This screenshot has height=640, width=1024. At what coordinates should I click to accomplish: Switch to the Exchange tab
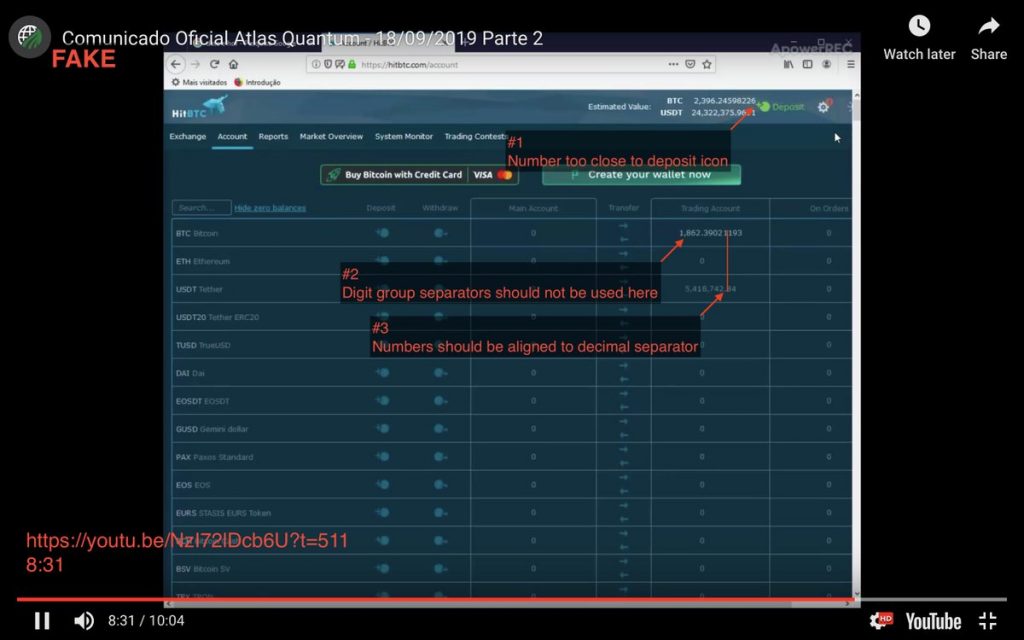tap(187, 136)
